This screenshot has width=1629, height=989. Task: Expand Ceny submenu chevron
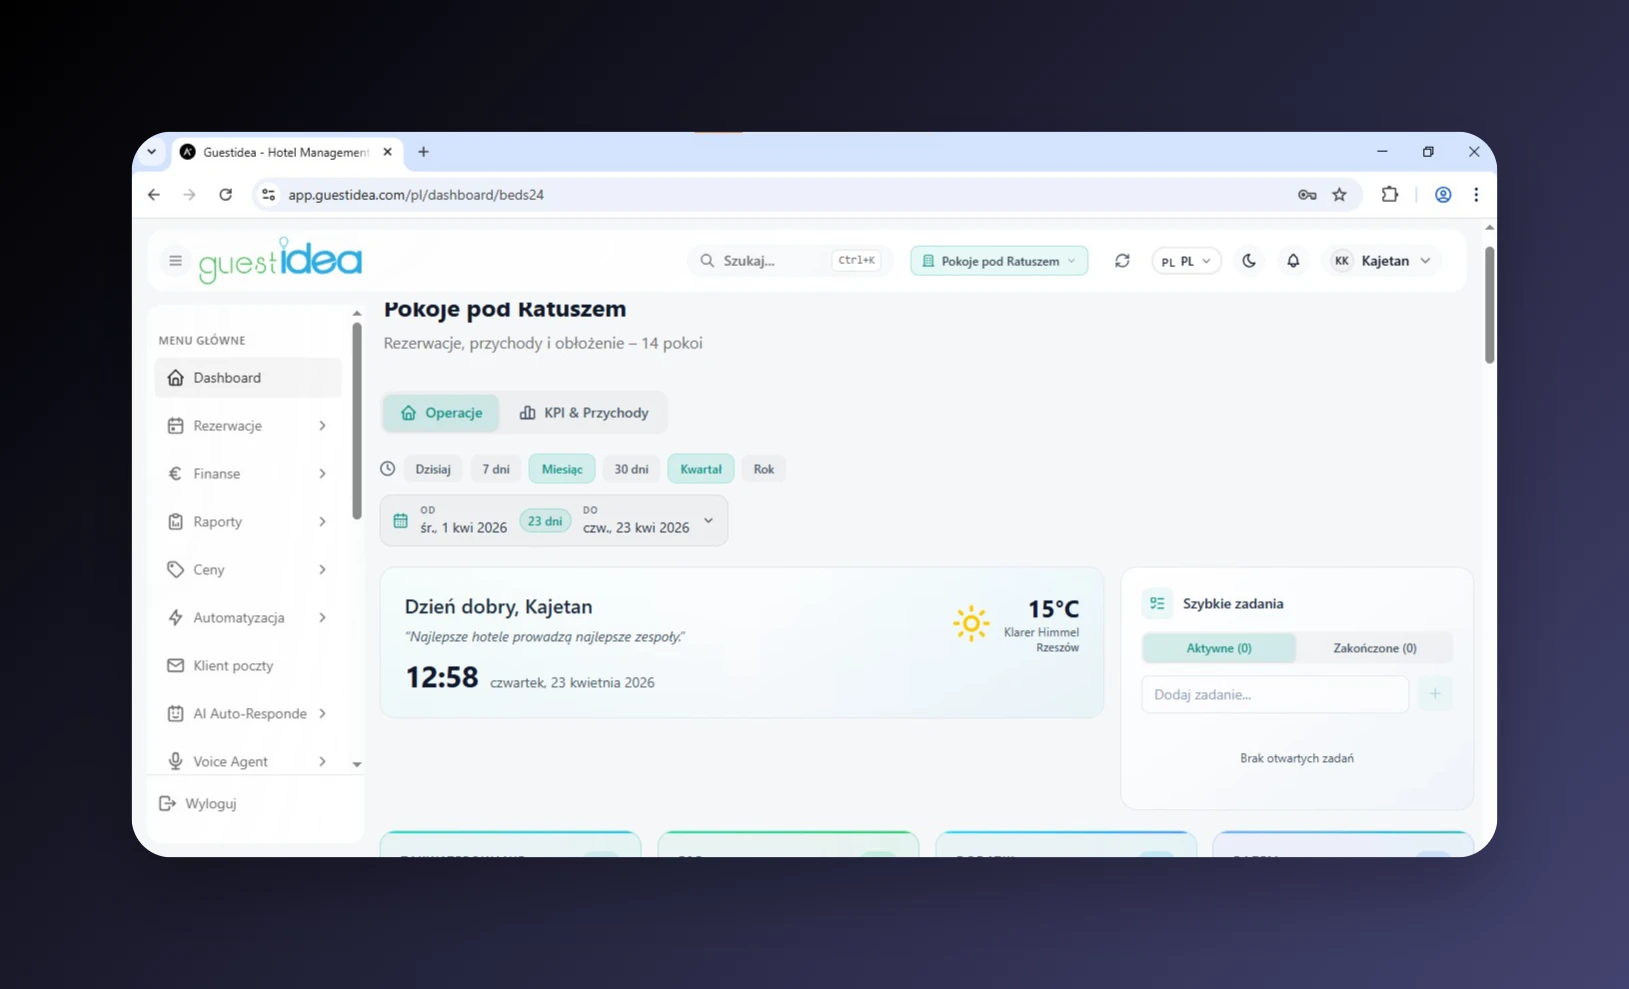click(x=322, y=570)
